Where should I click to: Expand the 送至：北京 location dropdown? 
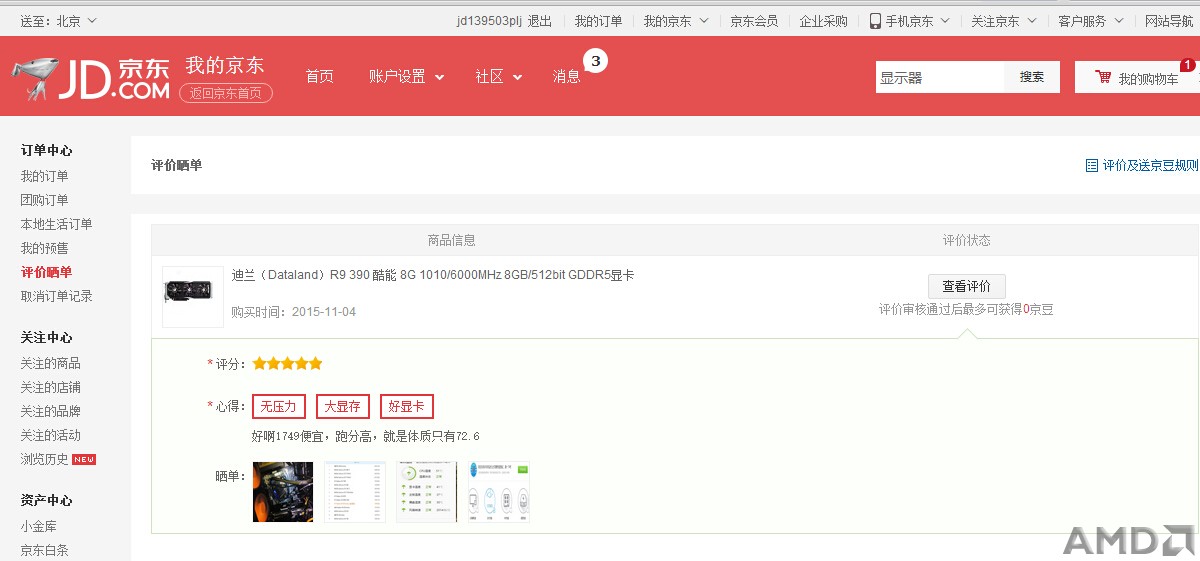tap(59, 21)
